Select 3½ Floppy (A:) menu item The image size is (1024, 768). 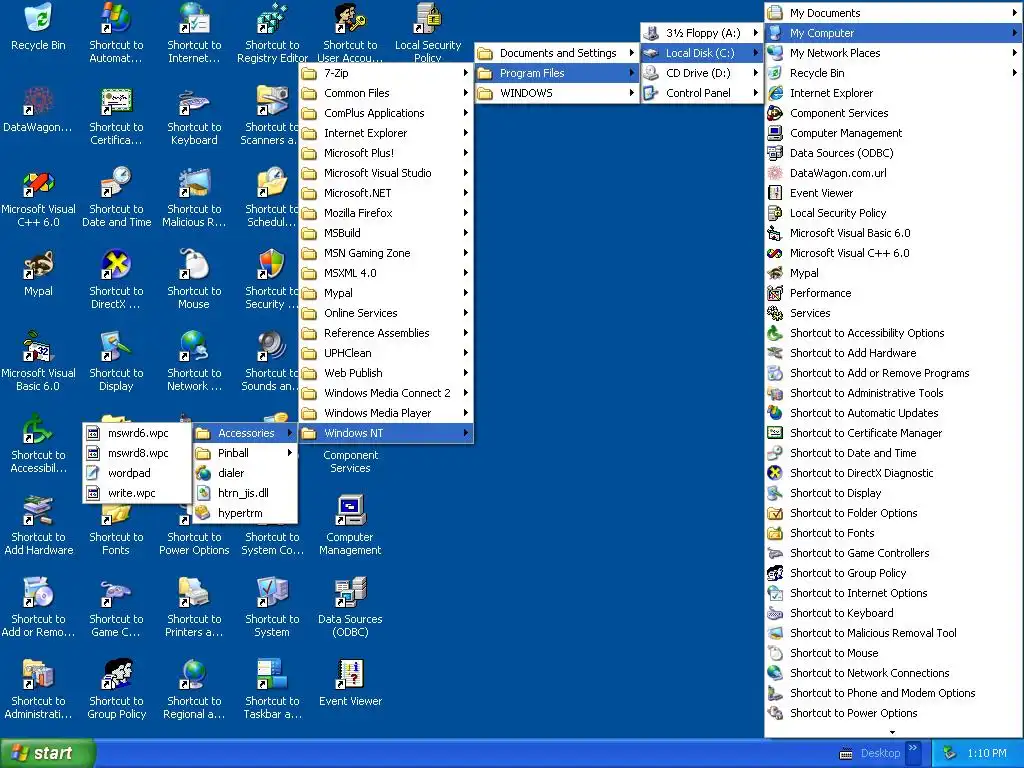pos(702,33)
